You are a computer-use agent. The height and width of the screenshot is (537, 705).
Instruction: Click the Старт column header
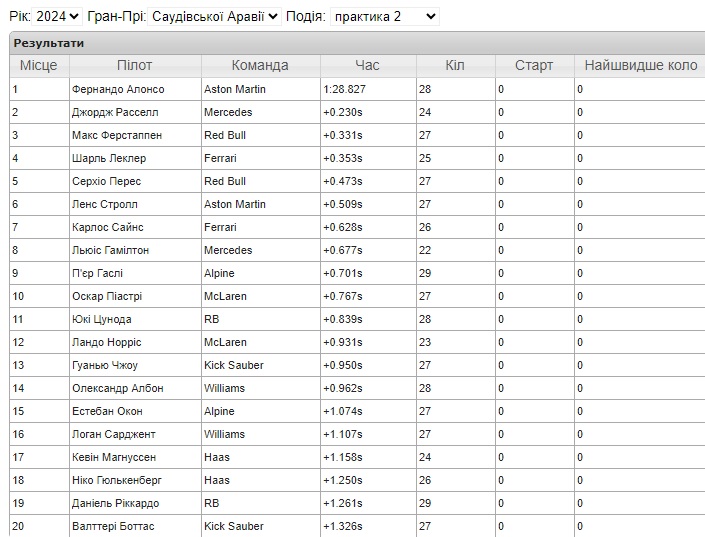click(534, 65)
